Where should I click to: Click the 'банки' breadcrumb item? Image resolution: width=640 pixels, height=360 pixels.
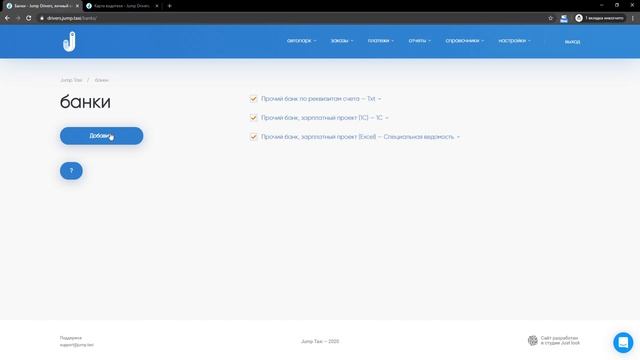point(102,80)
